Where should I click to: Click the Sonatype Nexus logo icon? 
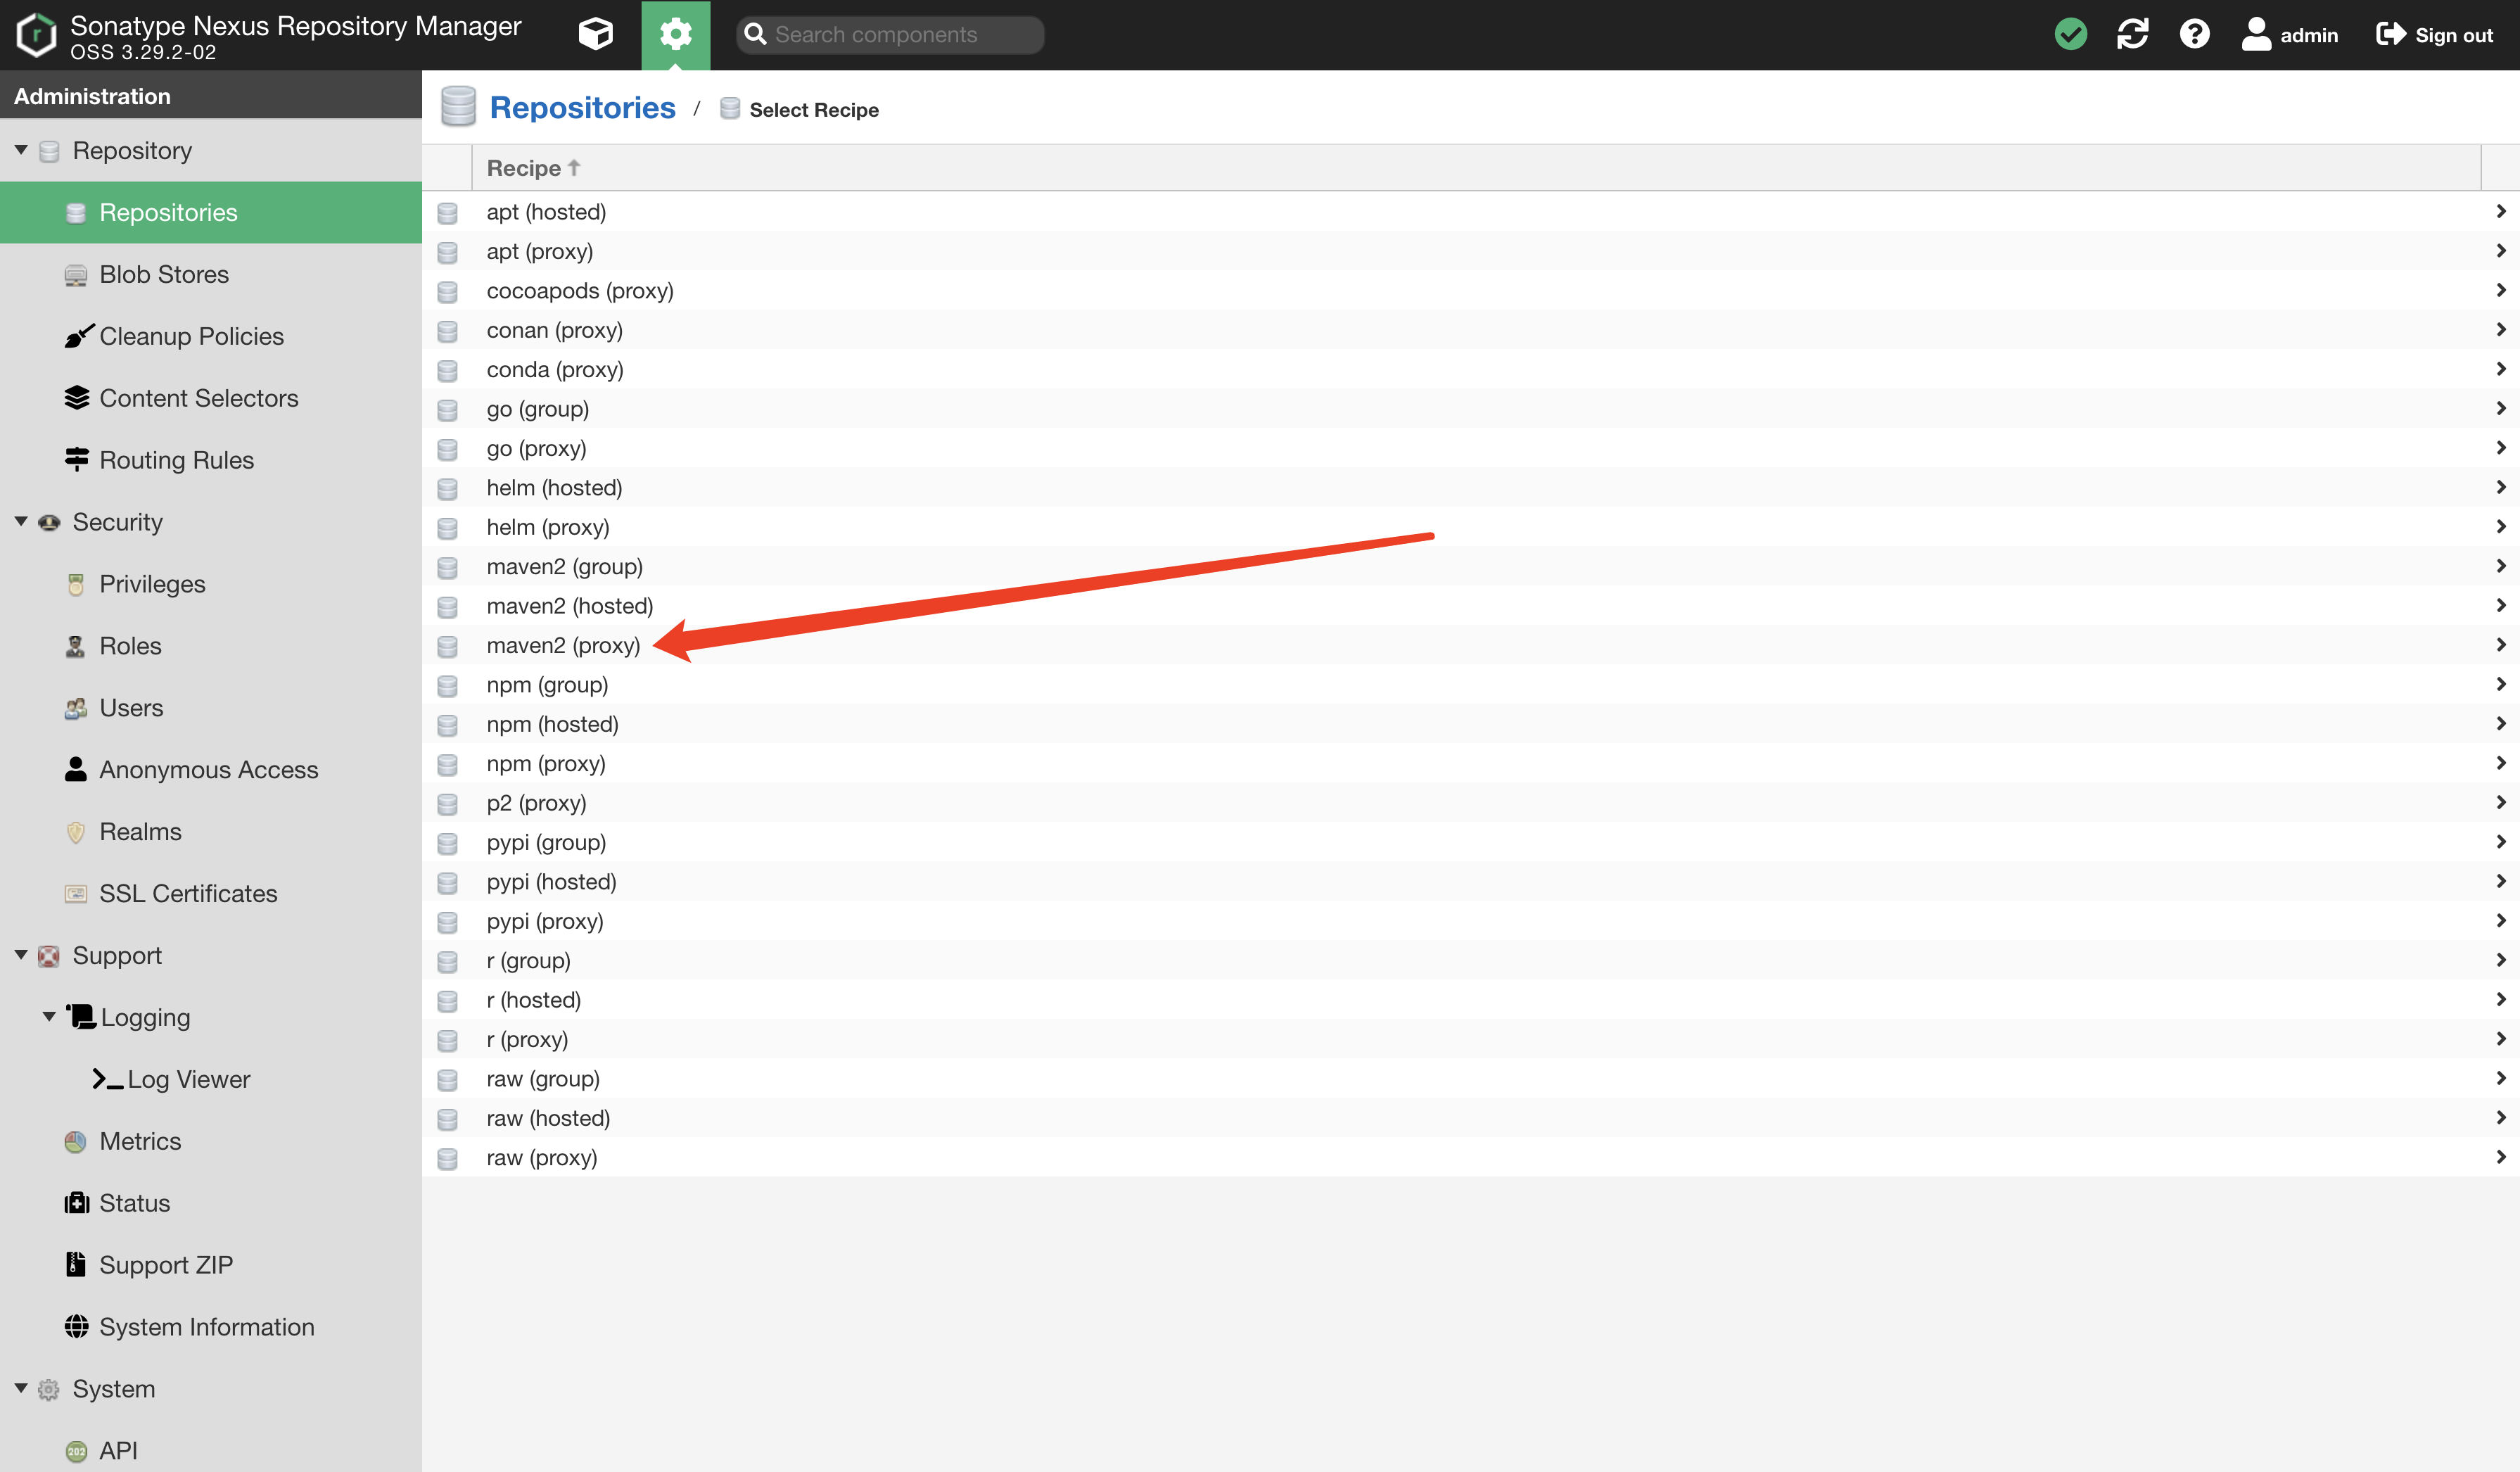[37, 35]
